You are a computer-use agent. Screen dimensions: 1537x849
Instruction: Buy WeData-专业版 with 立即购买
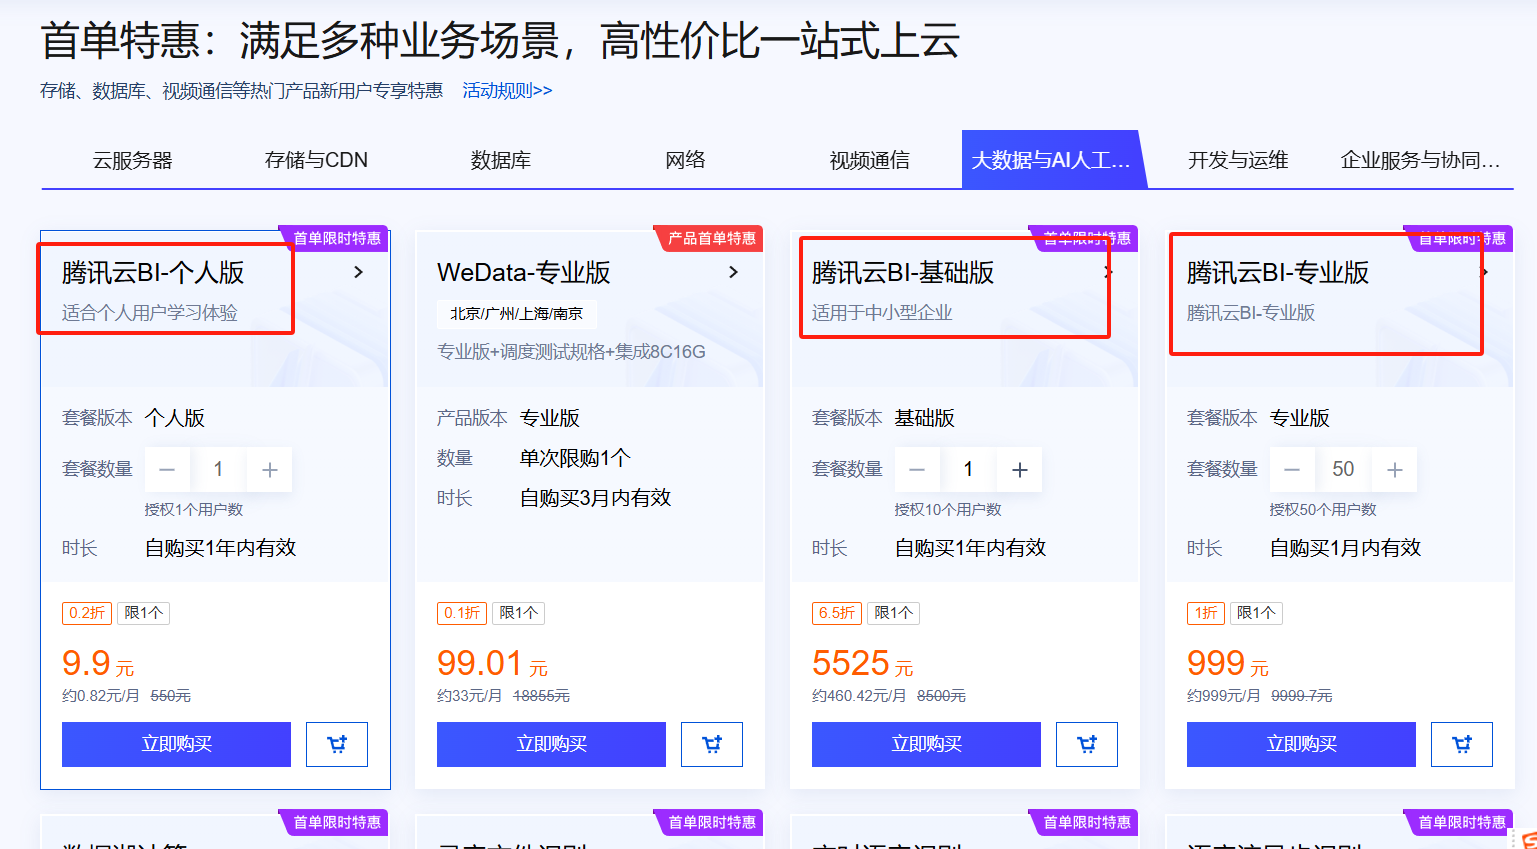[x=551, y=744]
